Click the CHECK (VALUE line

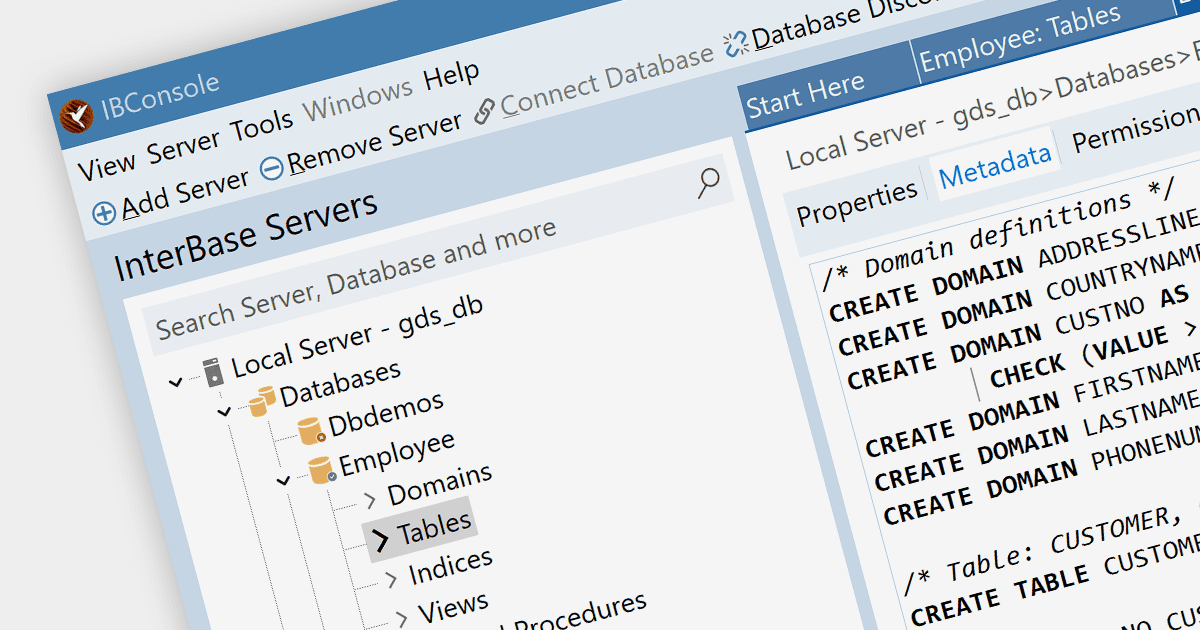[1095, 354]
